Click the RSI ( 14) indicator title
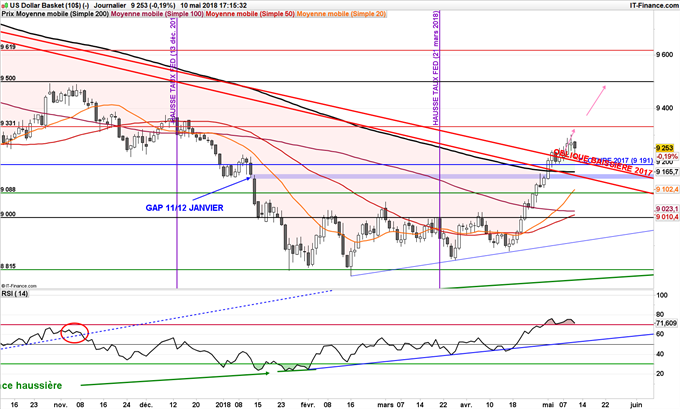 pyautogui.click(x=15, y=294)
